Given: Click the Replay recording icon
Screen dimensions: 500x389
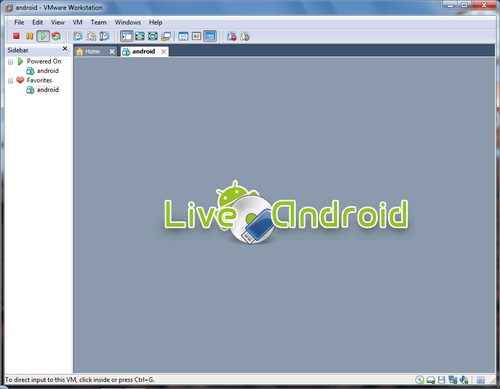Looking at the screenshot, I should pyautogui.click(x=245, y=36).
